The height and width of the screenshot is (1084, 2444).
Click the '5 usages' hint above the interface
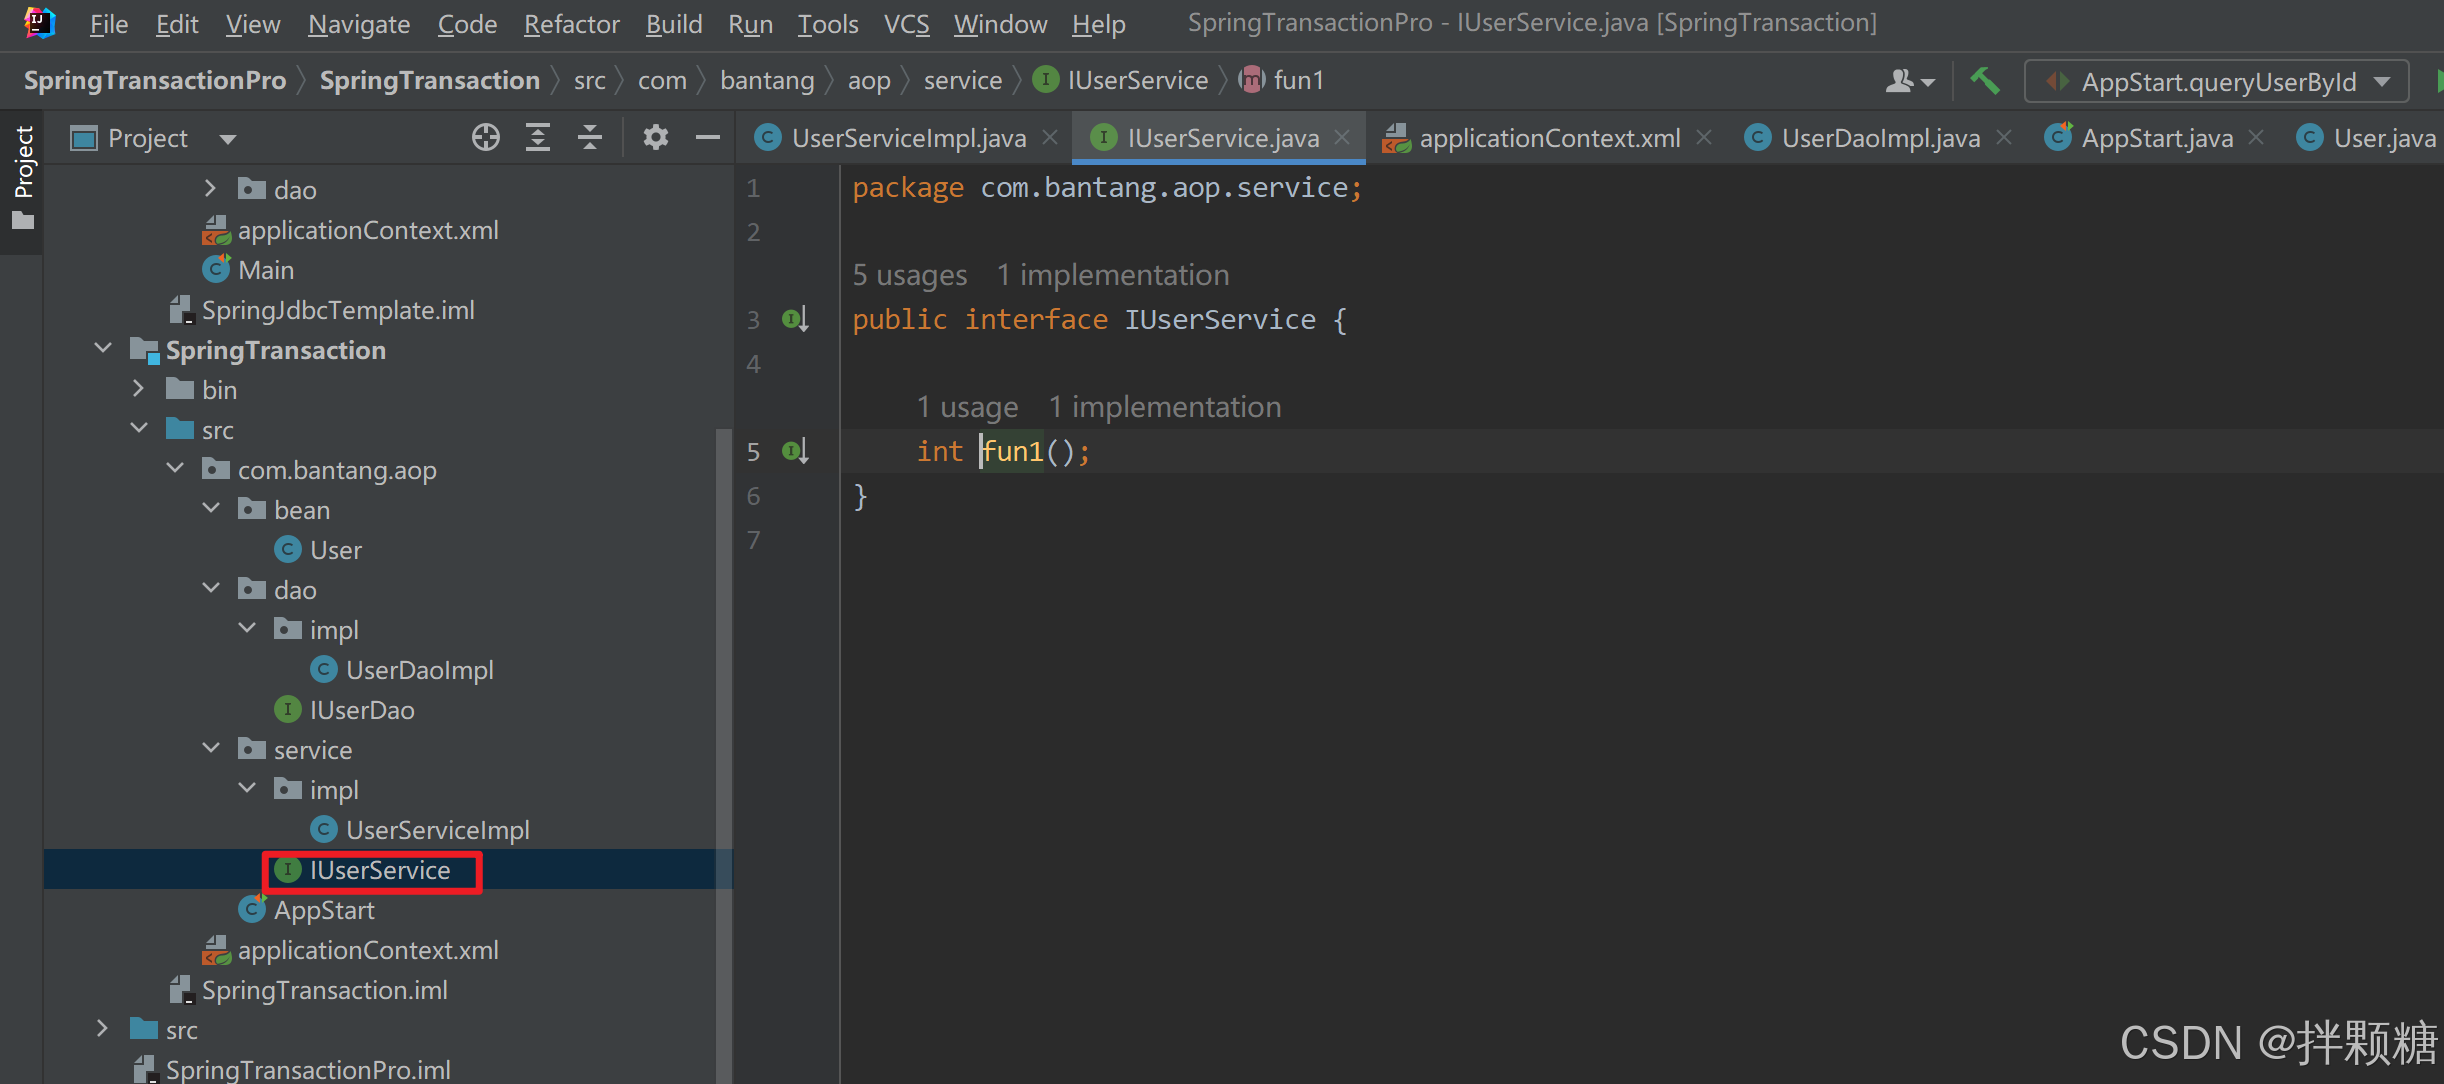[x=909, y=275]
